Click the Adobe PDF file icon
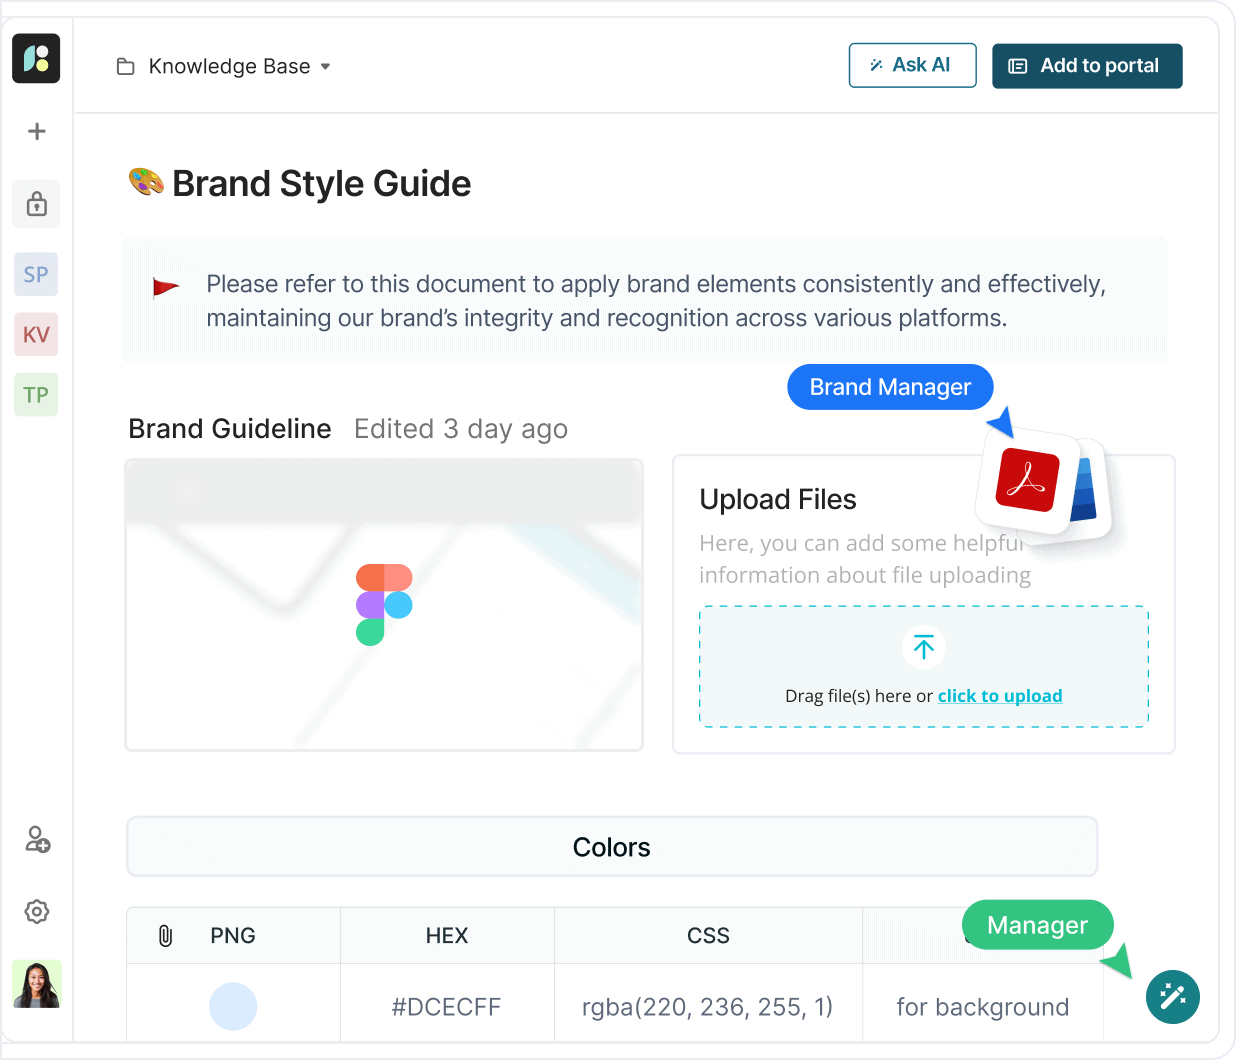This screenshot has height=1060, width=1236. pyautogui.click(x=1027, y=481)
